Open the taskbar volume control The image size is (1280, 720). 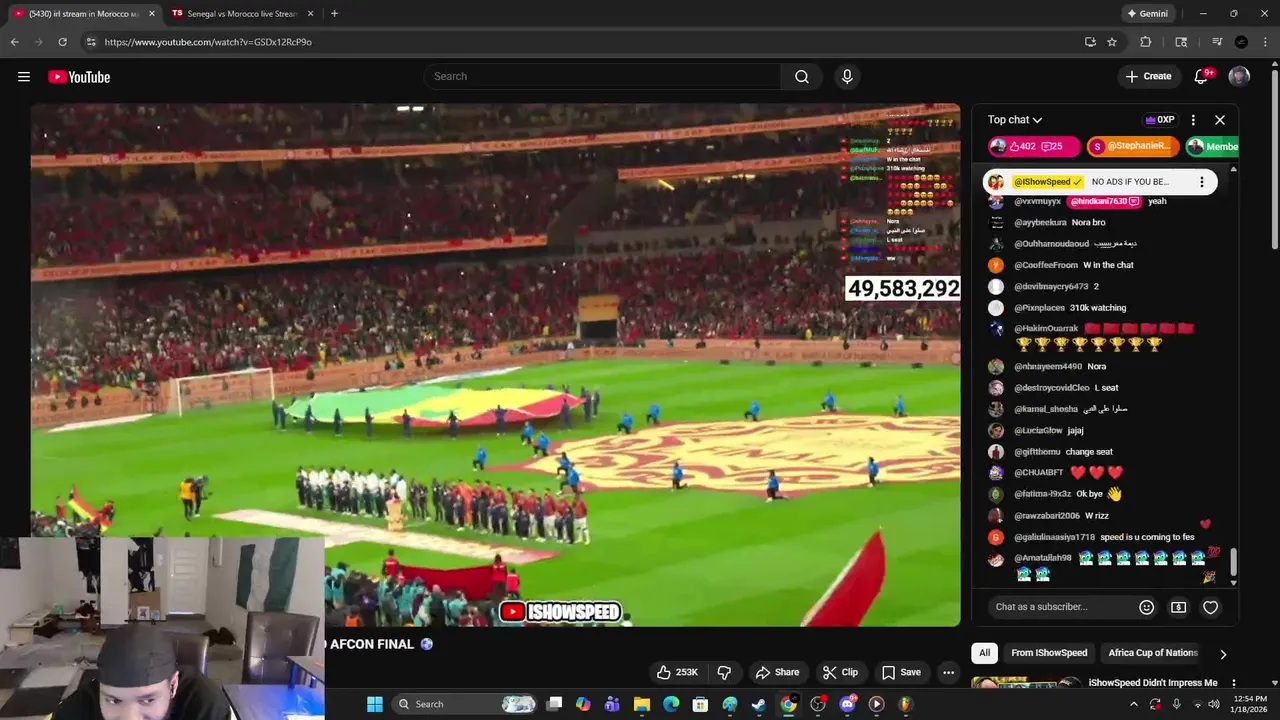tap(1214, 704)
